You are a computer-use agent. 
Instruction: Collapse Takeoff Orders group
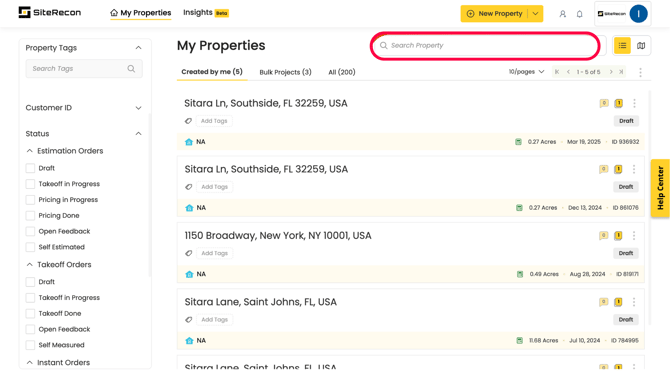[x=29, y=264]
